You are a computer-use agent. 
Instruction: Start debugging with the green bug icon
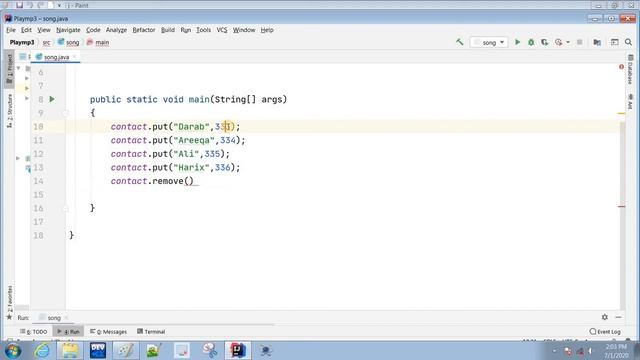click(x=531, y=42)
